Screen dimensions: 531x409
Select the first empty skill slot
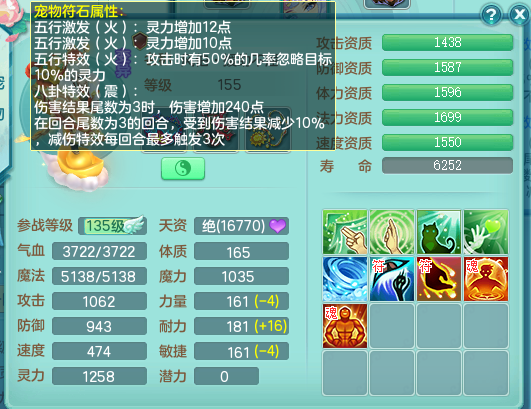392,326
